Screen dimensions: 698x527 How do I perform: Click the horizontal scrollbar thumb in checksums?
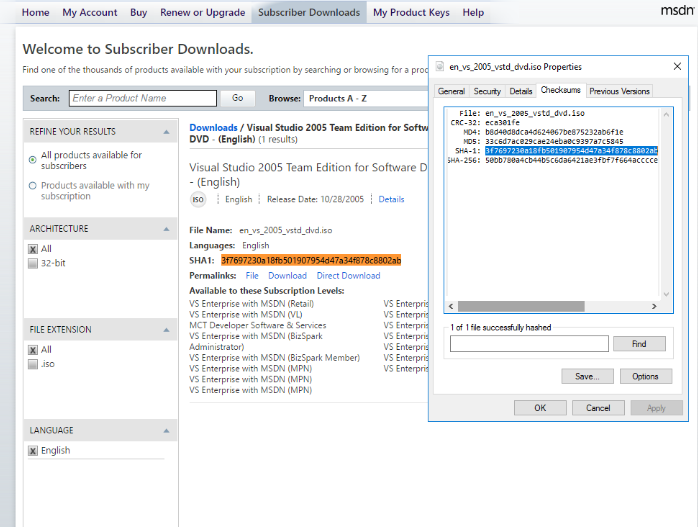pos(521,306)
